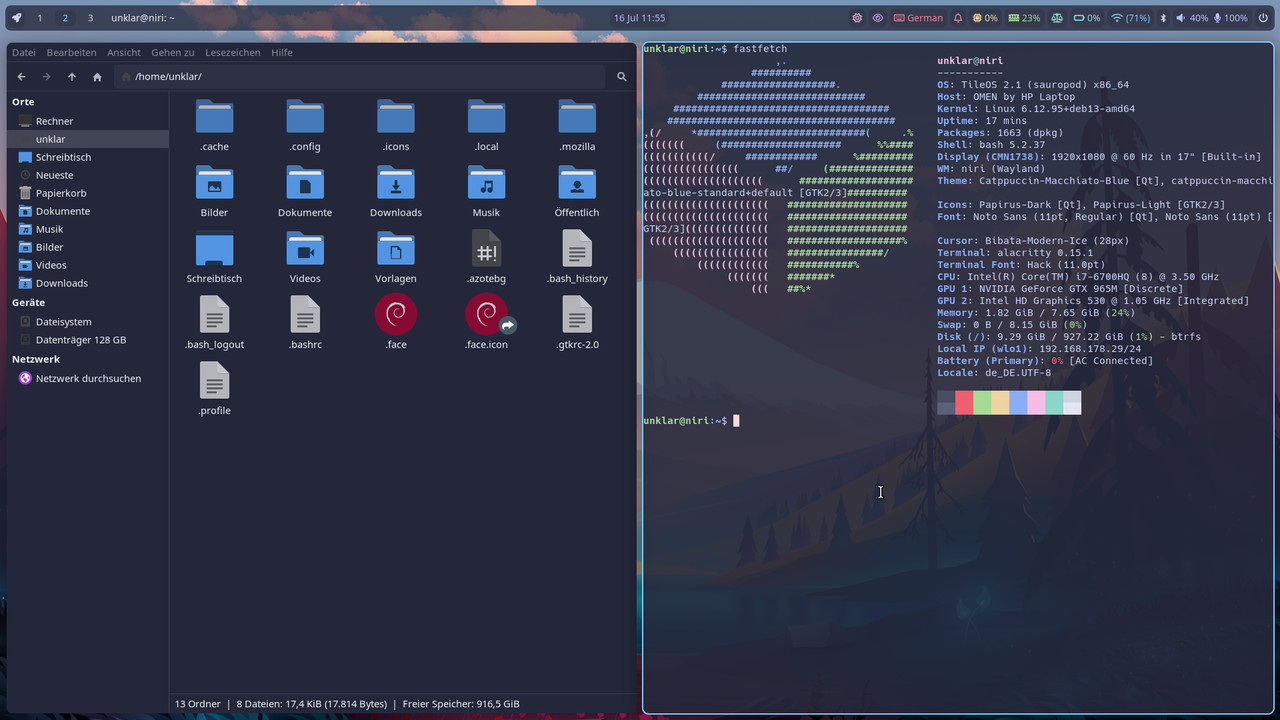This screenshot has width=1280, height=720.
Task: Click the /home/unklar/ path field
Action: point(360,77)
